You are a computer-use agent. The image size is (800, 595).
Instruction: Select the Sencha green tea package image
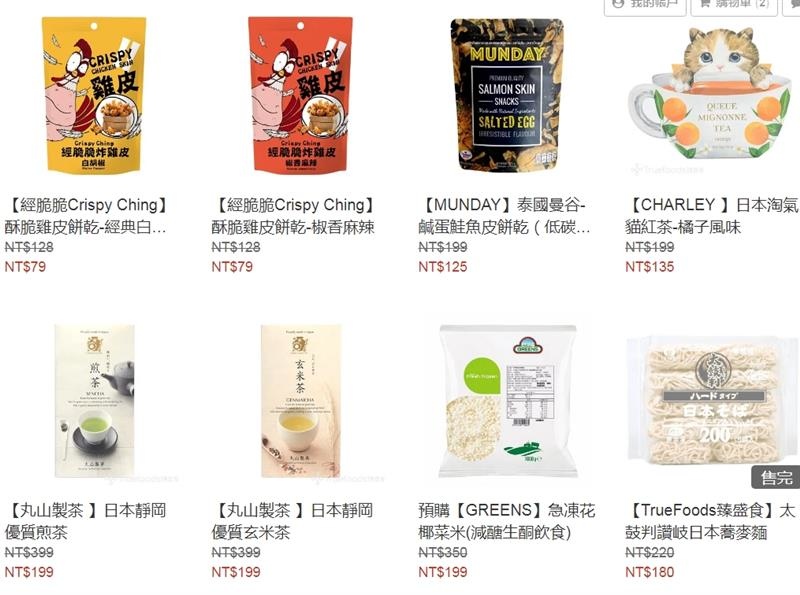coord(95,401)
